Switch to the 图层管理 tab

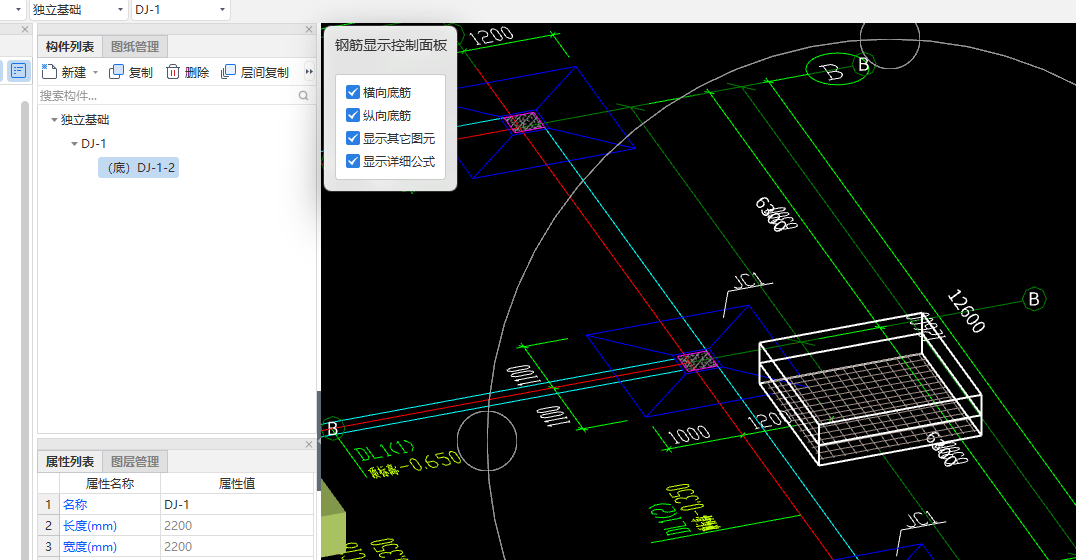(135, 462)
